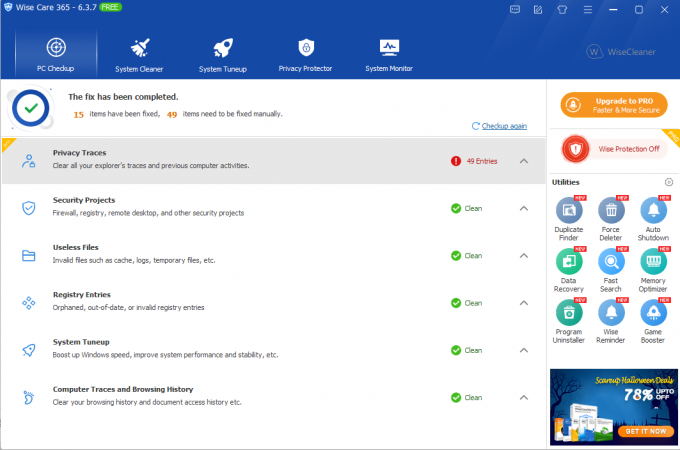This screenshot has width=680, height=450.
Task: Open the Fast Search utility
Action: click(x=611, y=270)
